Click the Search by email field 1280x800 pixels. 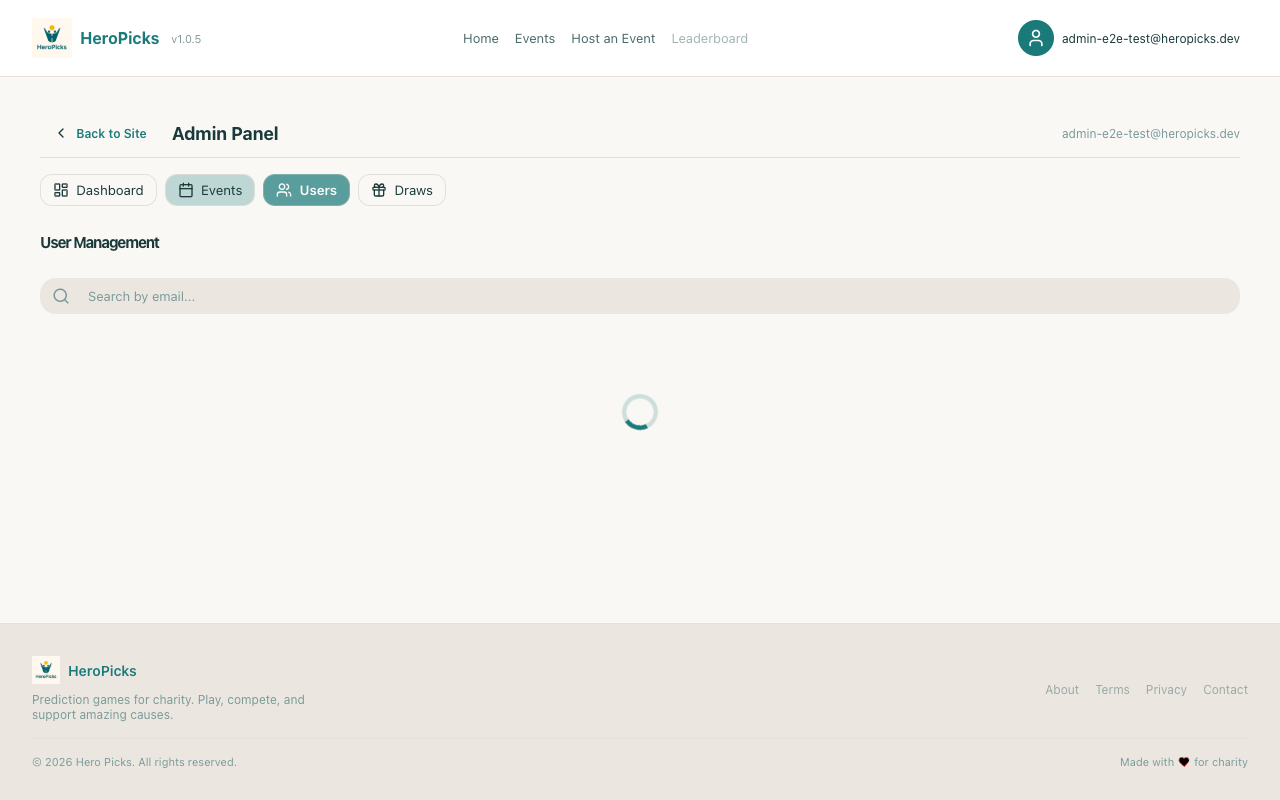point(650,296)
